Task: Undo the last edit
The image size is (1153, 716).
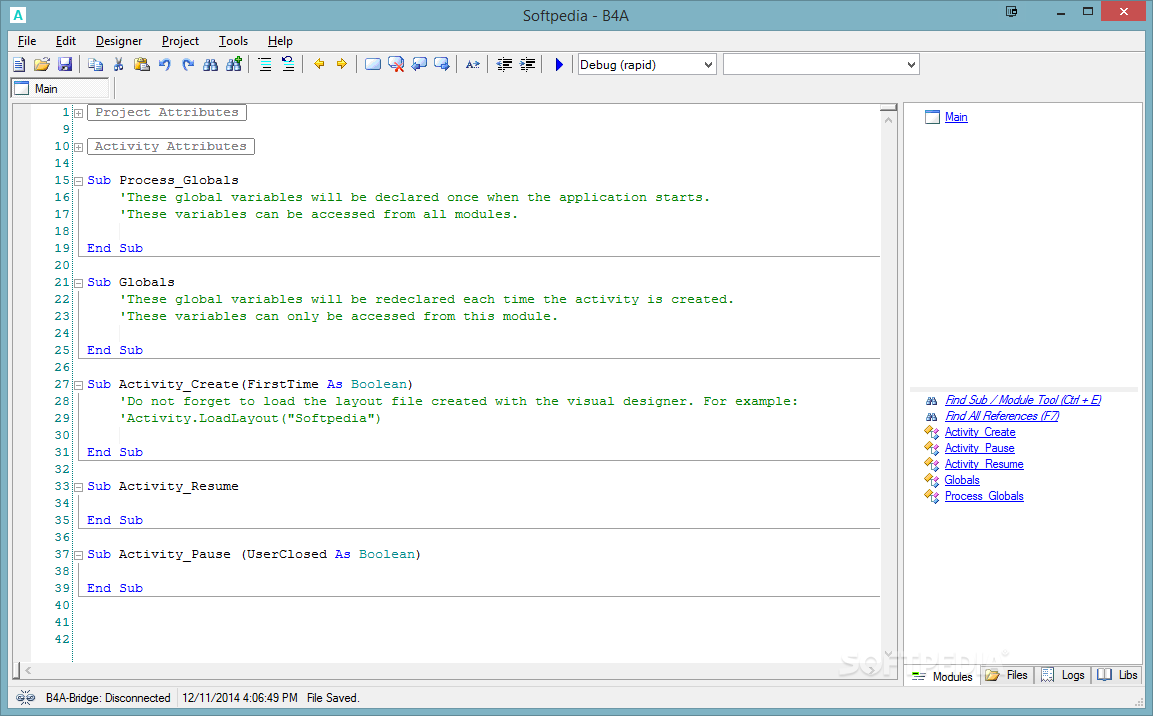Action: point(165,65)
